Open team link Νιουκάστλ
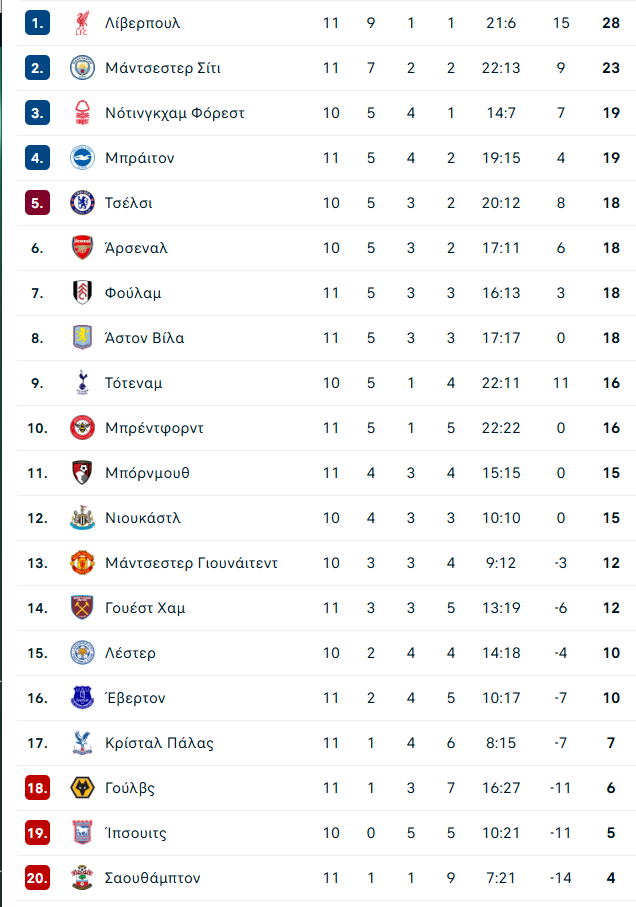 (x=143, y=518)
